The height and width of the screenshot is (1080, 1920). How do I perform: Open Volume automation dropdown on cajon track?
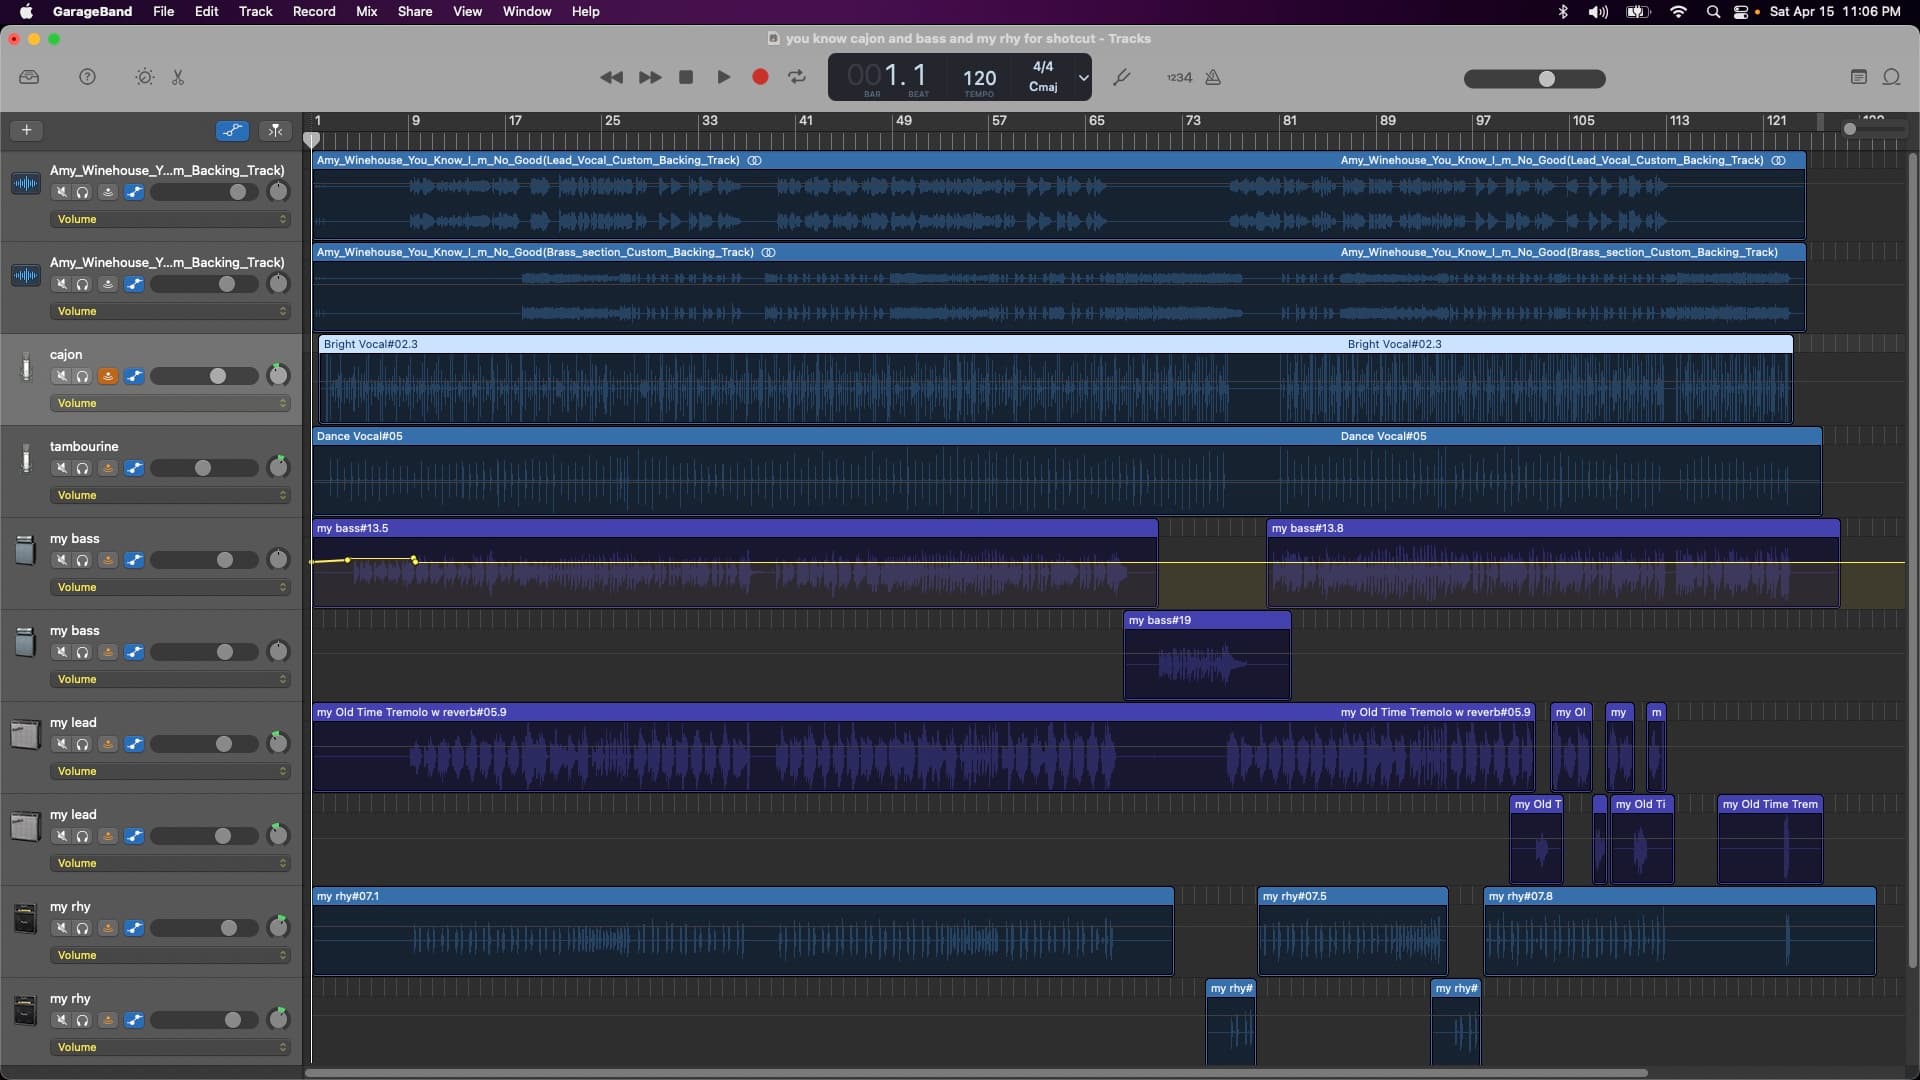click(170, 403)
